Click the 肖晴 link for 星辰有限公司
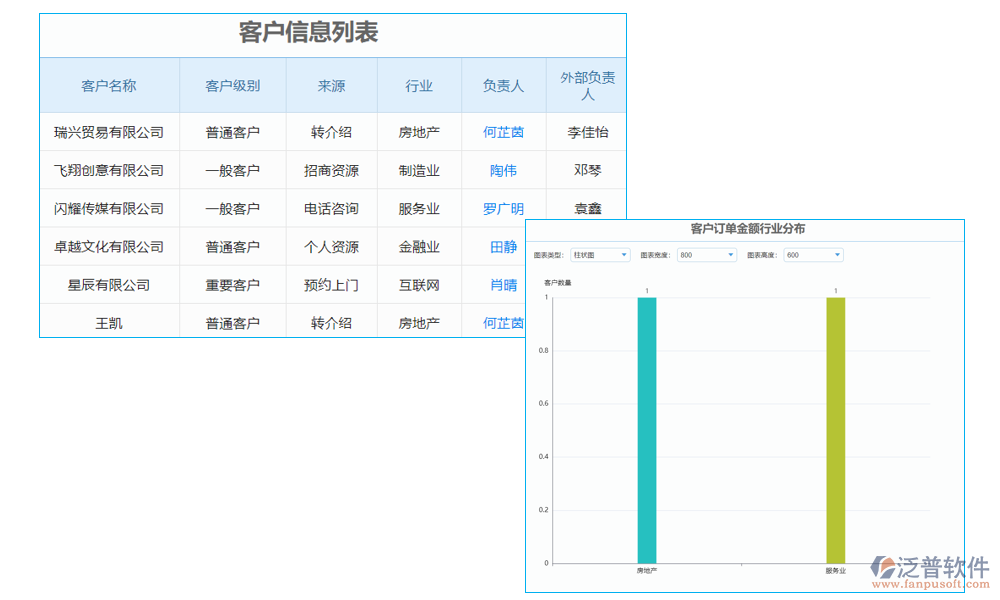 pyautogui.click(x=502, y=285)
